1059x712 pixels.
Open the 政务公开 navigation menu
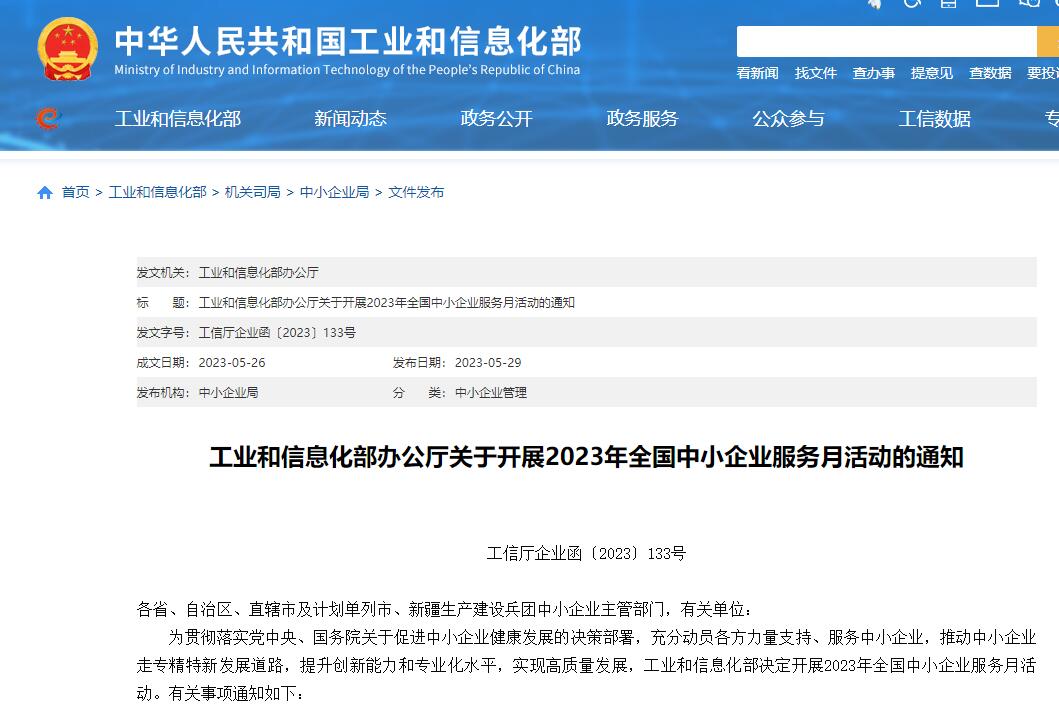[496, 119]
